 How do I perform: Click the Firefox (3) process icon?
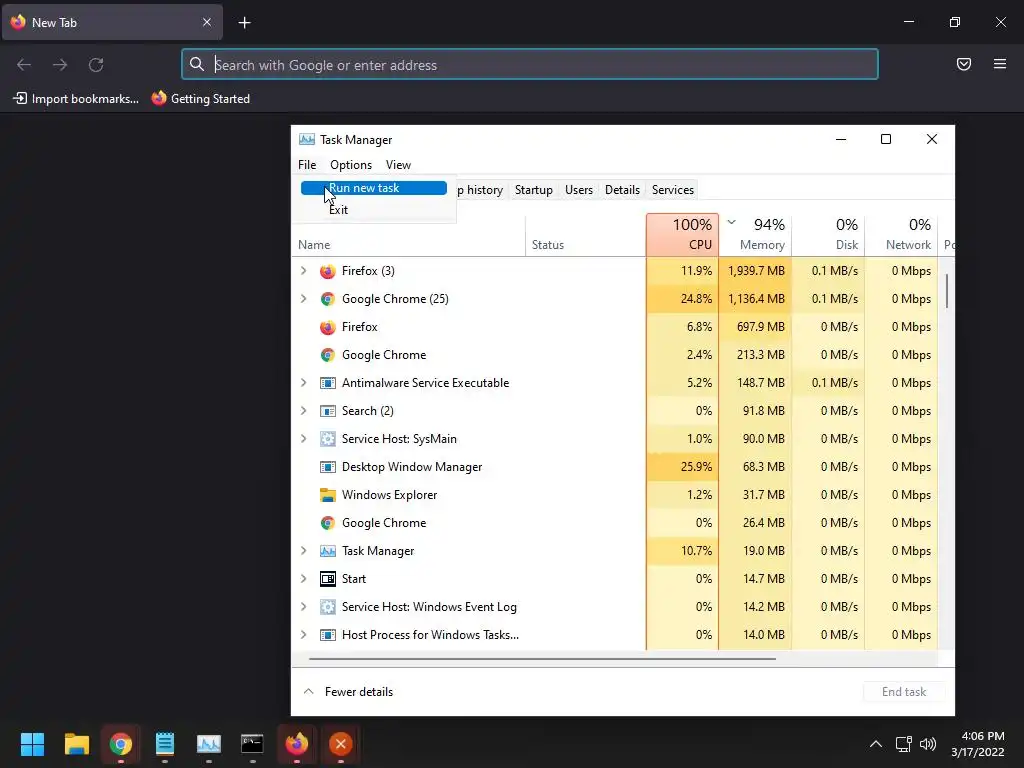pyautogui.click(x=327, y=271)
